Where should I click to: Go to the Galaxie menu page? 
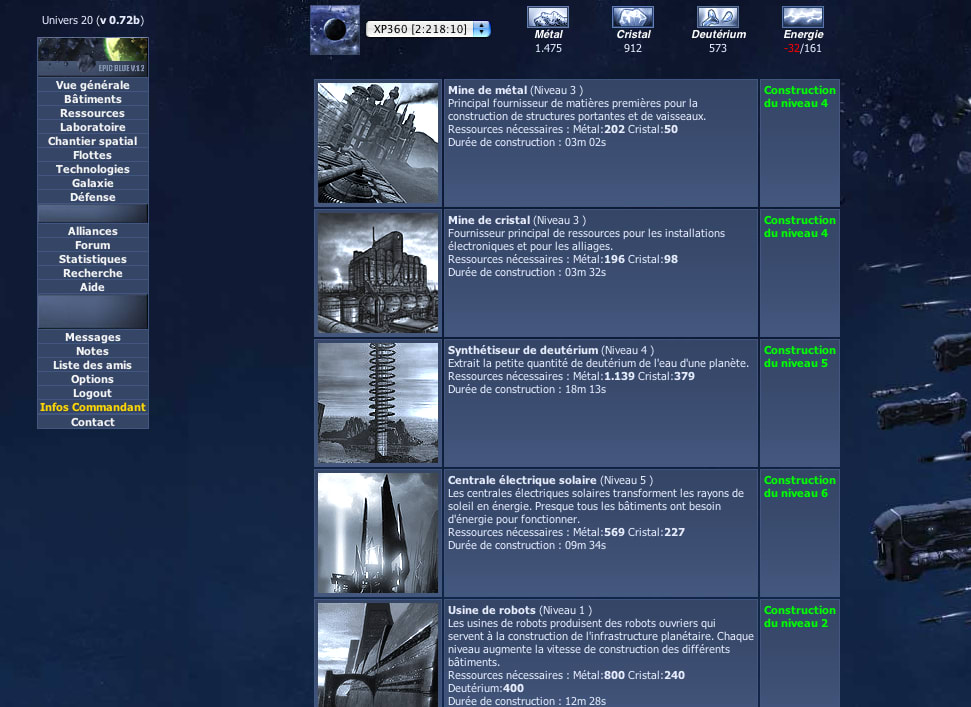tap(93, 183)
